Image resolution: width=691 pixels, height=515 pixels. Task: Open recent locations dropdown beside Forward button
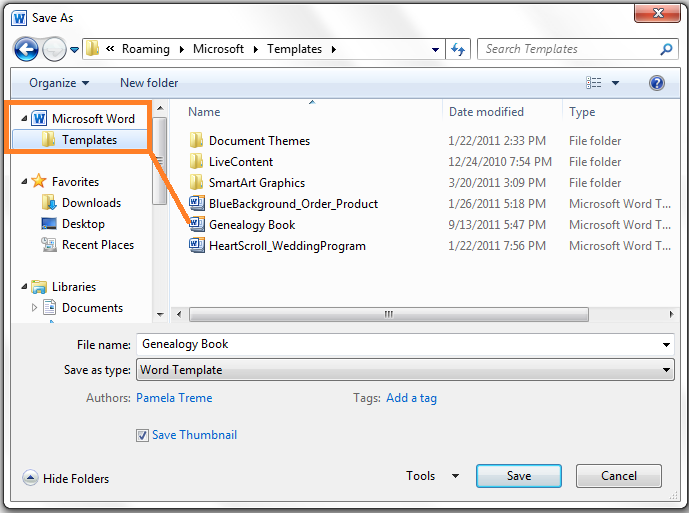pyautogui.click(x=74, y=50)
